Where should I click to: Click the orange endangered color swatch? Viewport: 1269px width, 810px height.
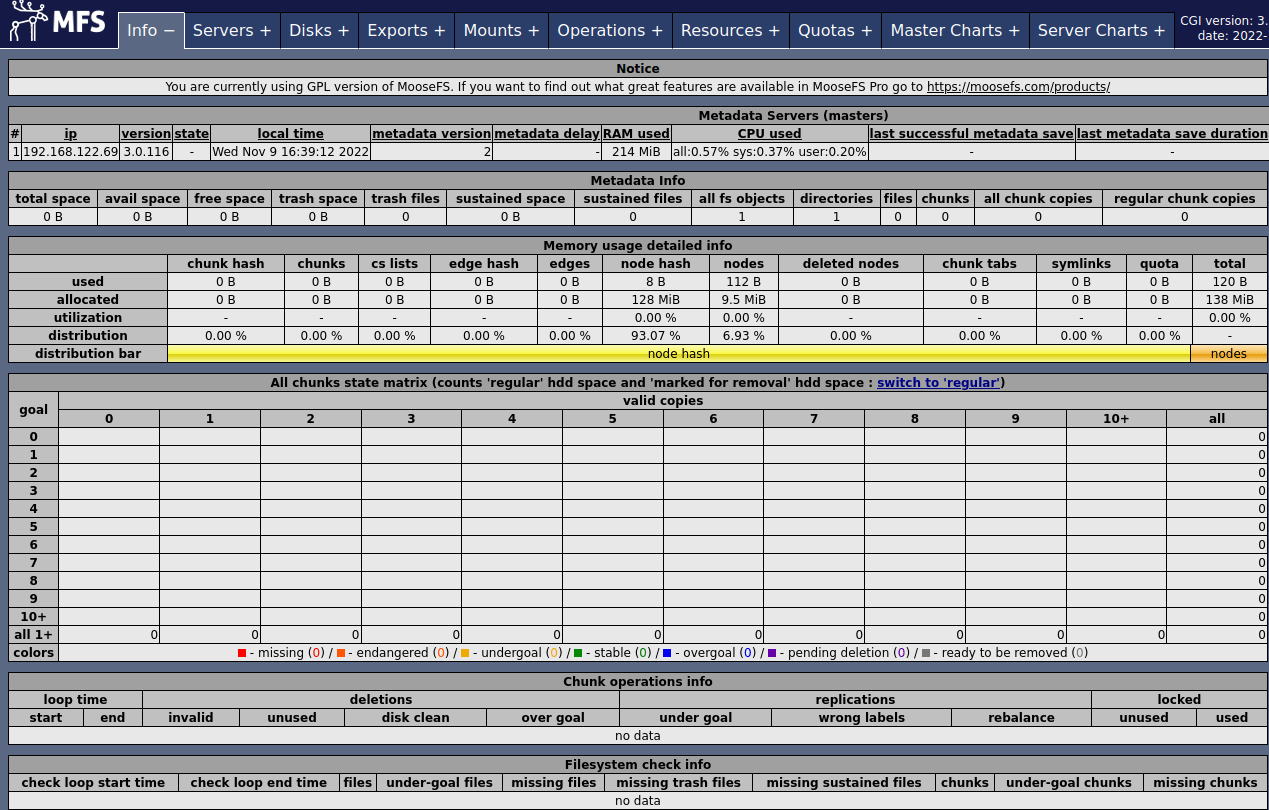(341, 653)
